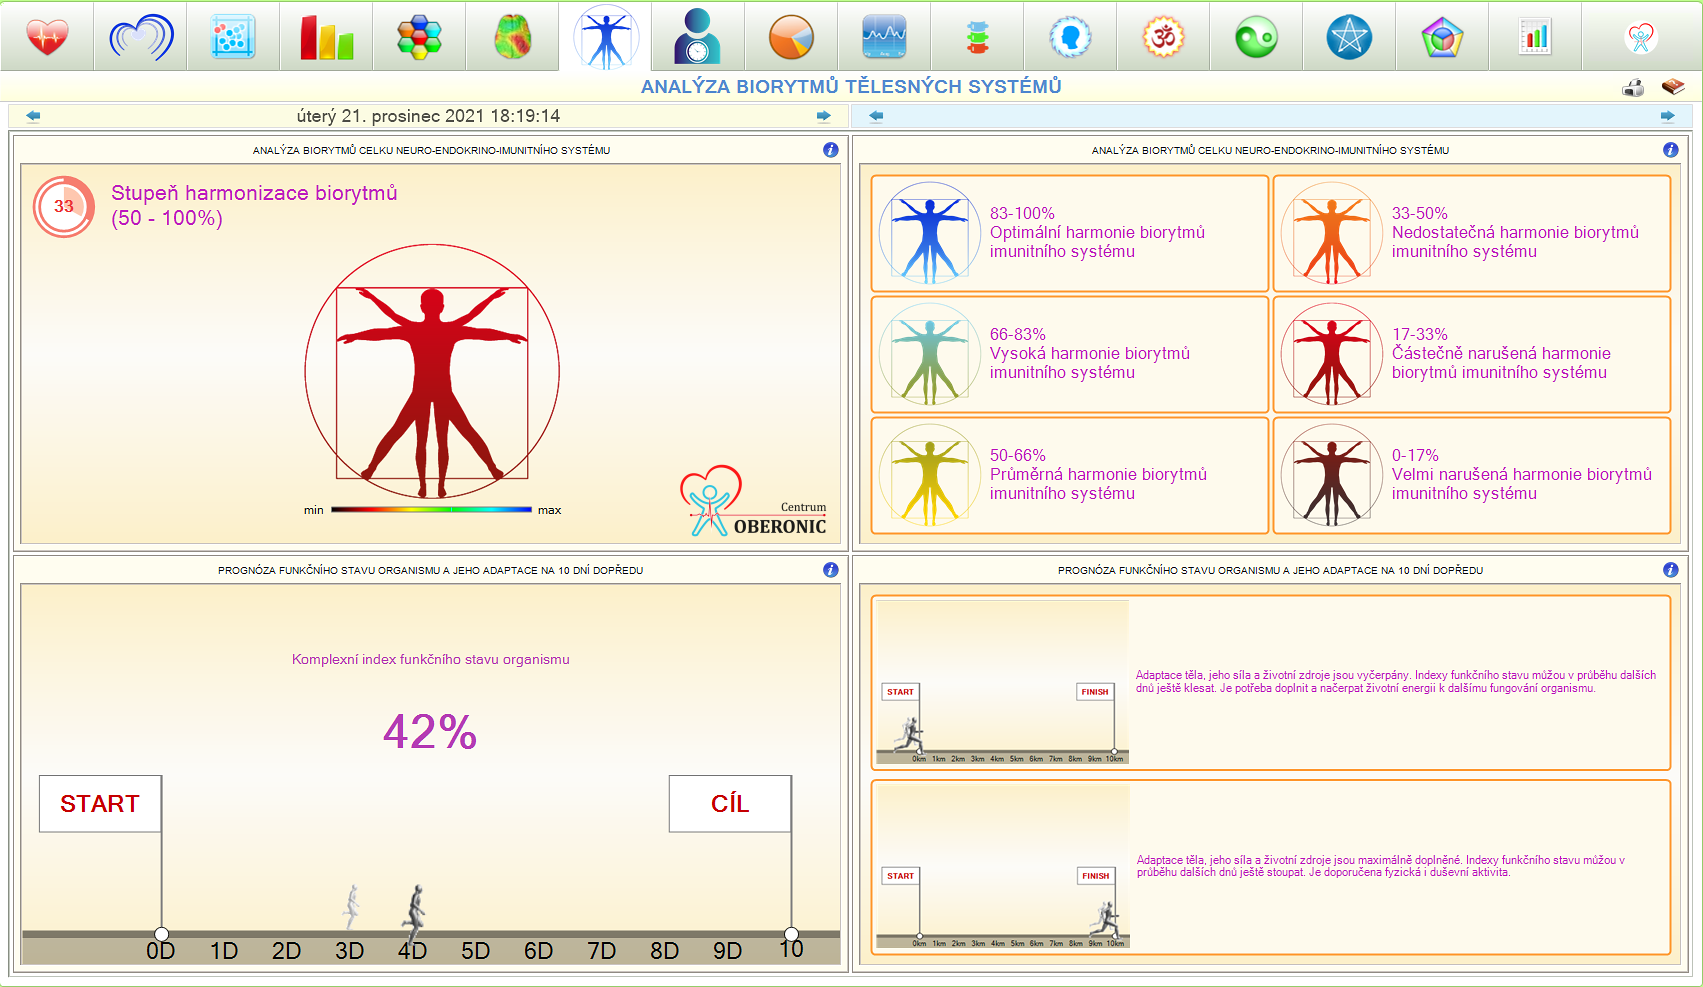Select the 17-33% partially disturbed card
The width and height of the screenshot is (1703, 987).
[x=1472, y=354]
